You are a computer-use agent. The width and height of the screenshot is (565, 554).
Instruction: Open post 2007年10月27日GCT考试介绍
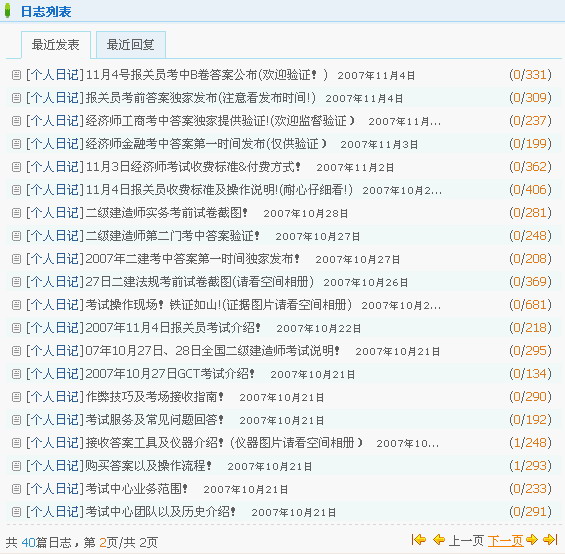pos(170,373)
